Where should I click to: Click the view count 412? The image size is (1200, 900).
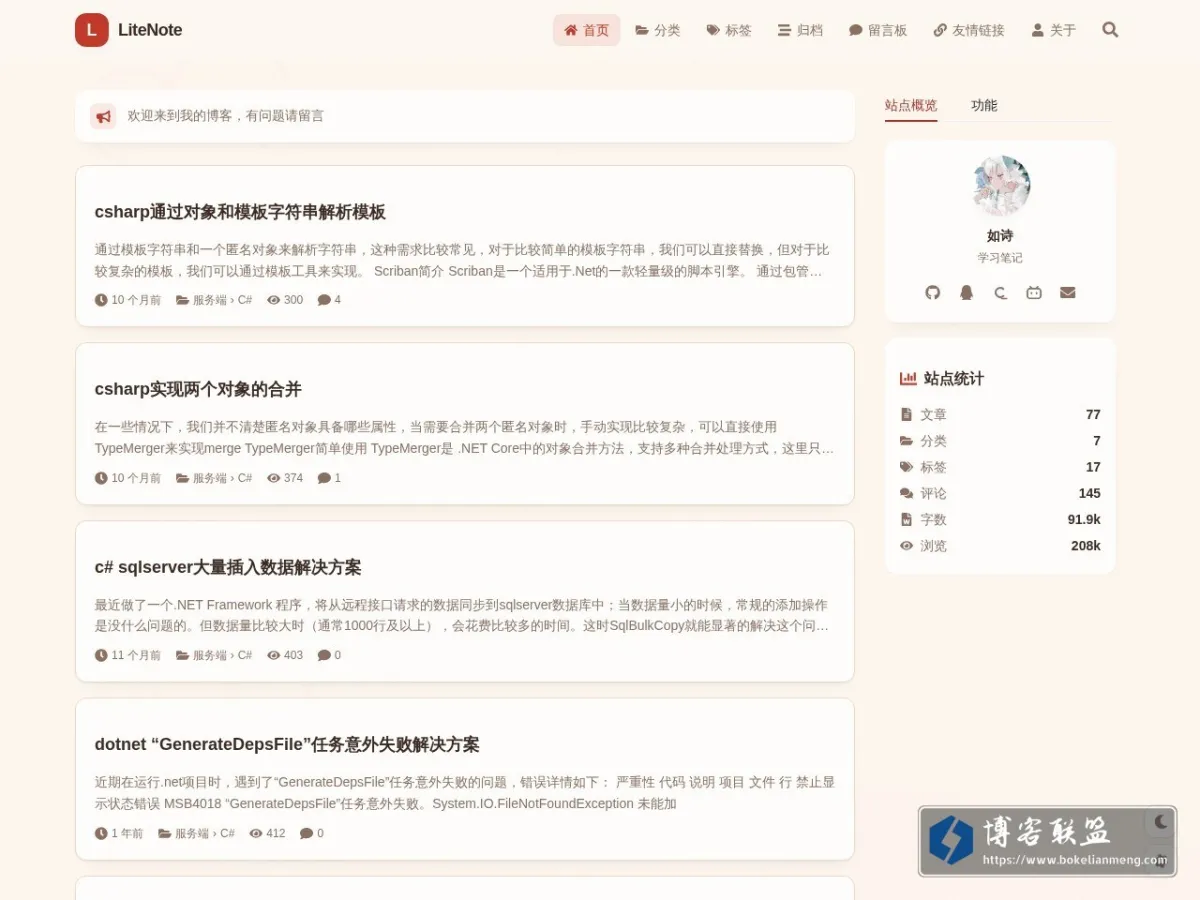(x=267, y=833)
